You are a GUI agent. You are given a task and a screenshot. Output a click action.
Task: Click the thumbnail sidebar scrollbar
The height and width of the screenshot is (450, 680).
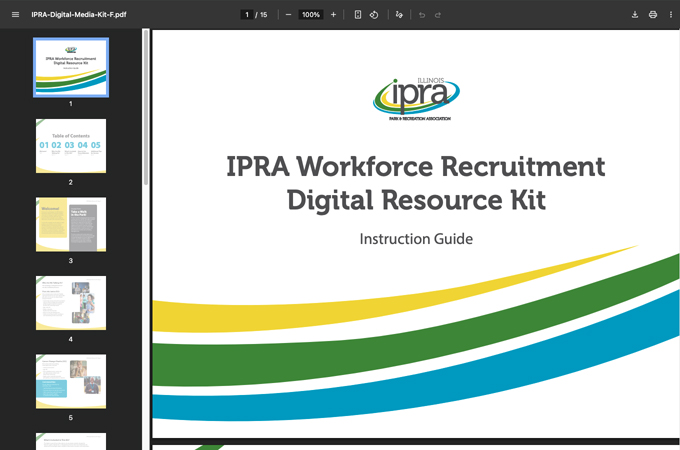pyautogui.click(x=146, y=107)
